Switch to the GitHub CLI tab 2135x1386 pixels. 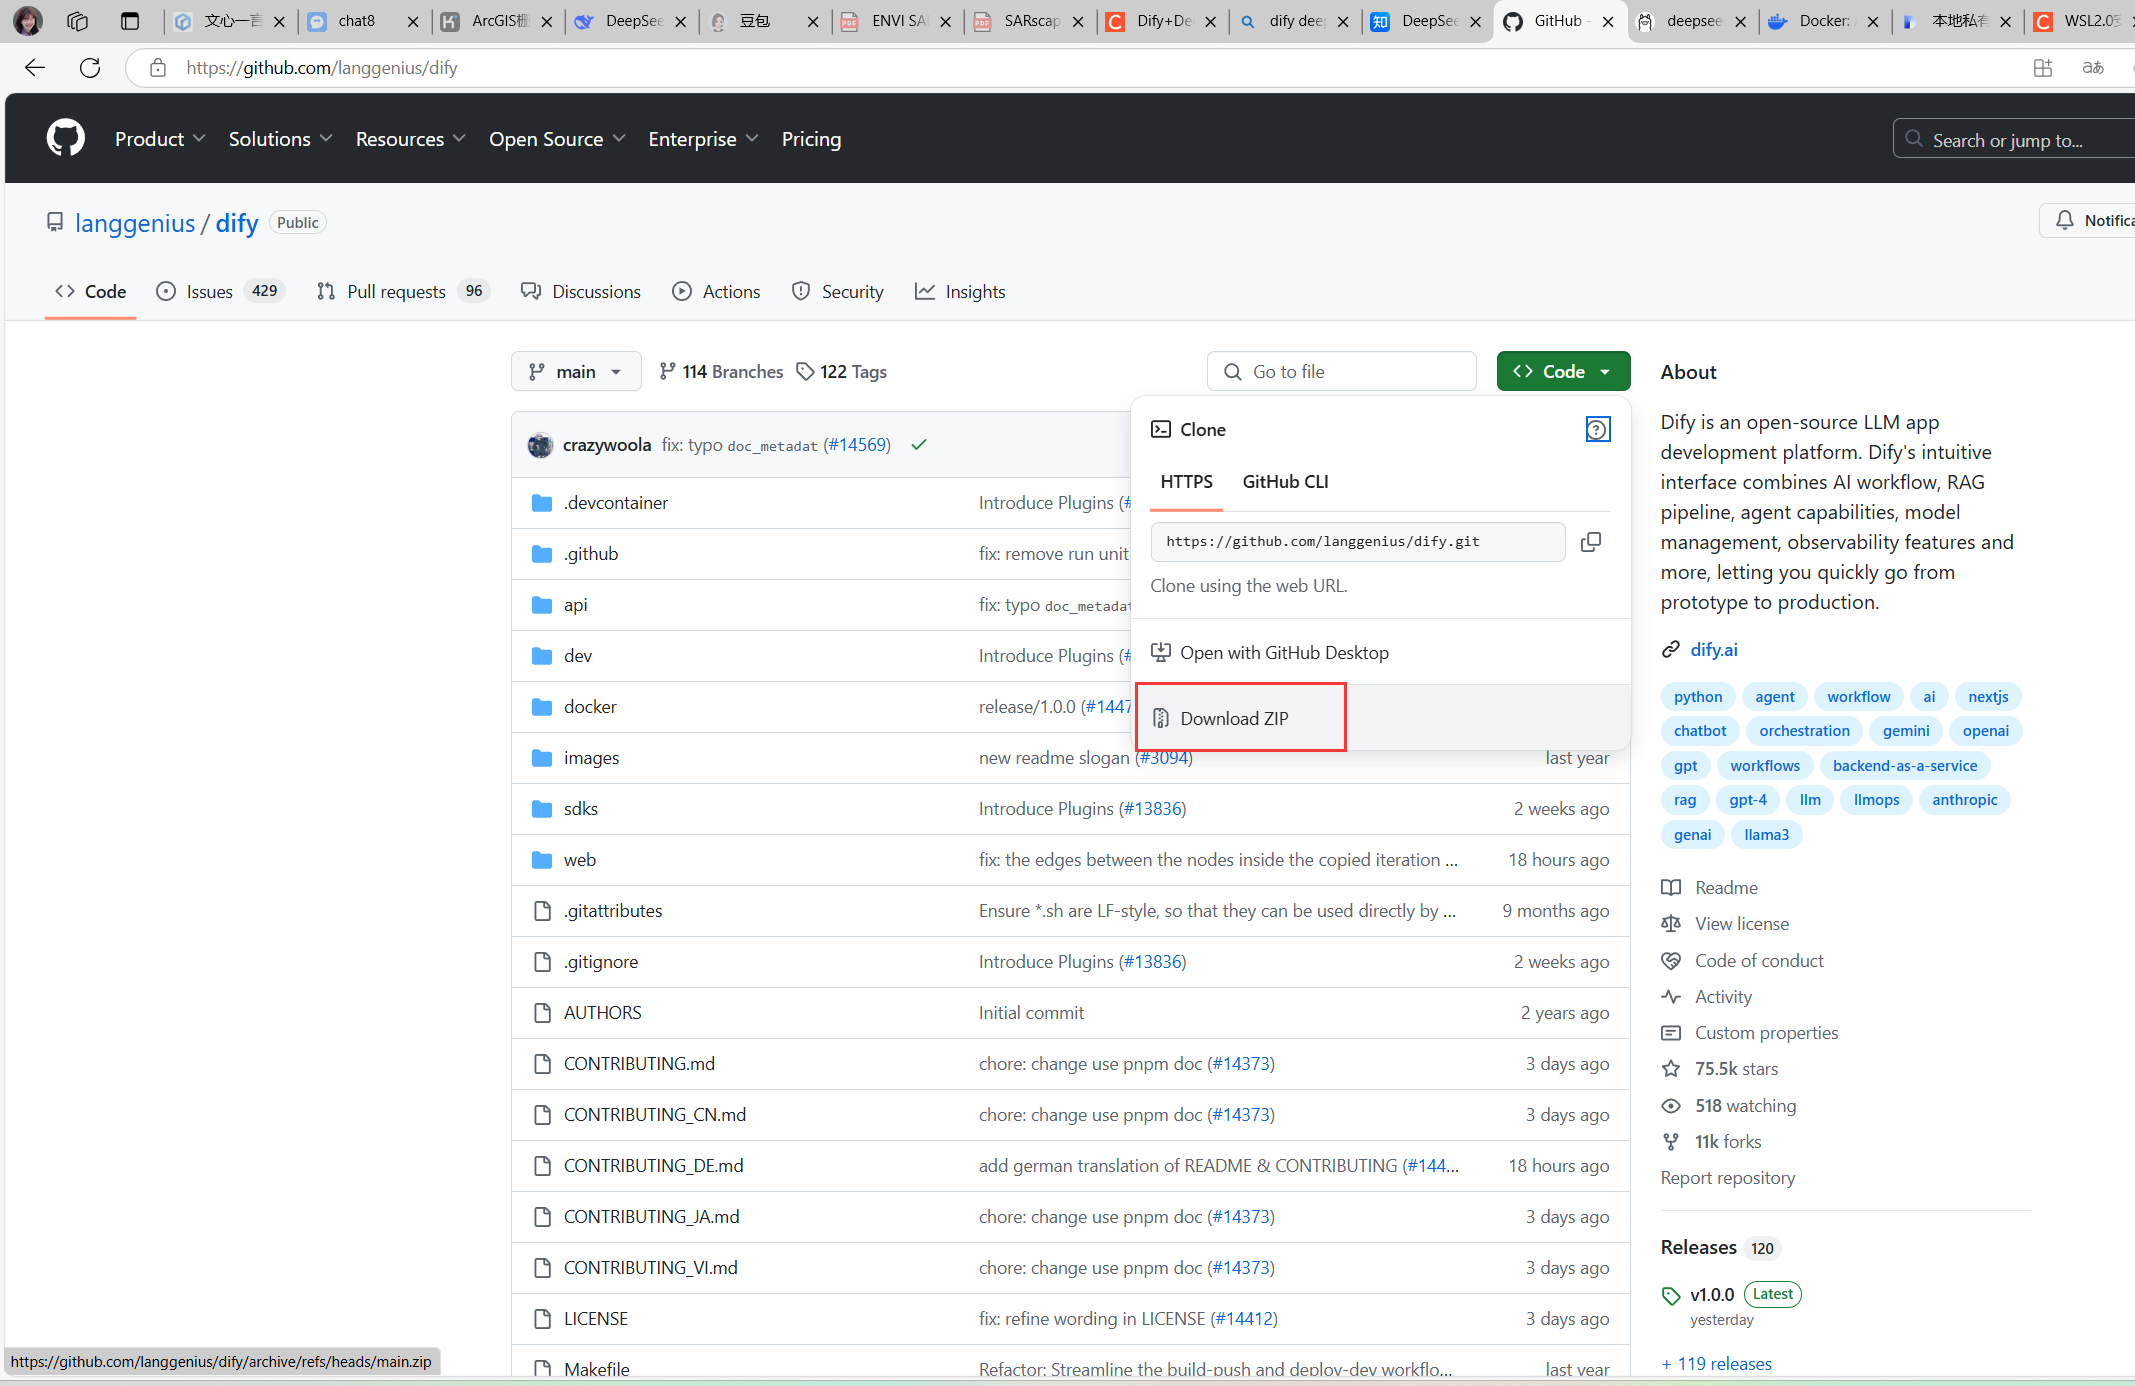pos(1285,482)
